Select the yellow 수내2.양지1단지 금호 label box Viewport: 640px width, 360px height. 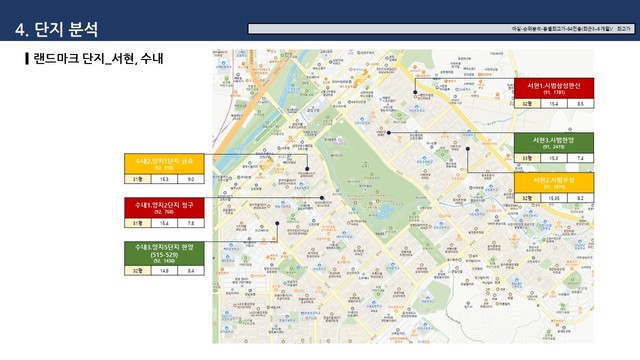(164, 164)
